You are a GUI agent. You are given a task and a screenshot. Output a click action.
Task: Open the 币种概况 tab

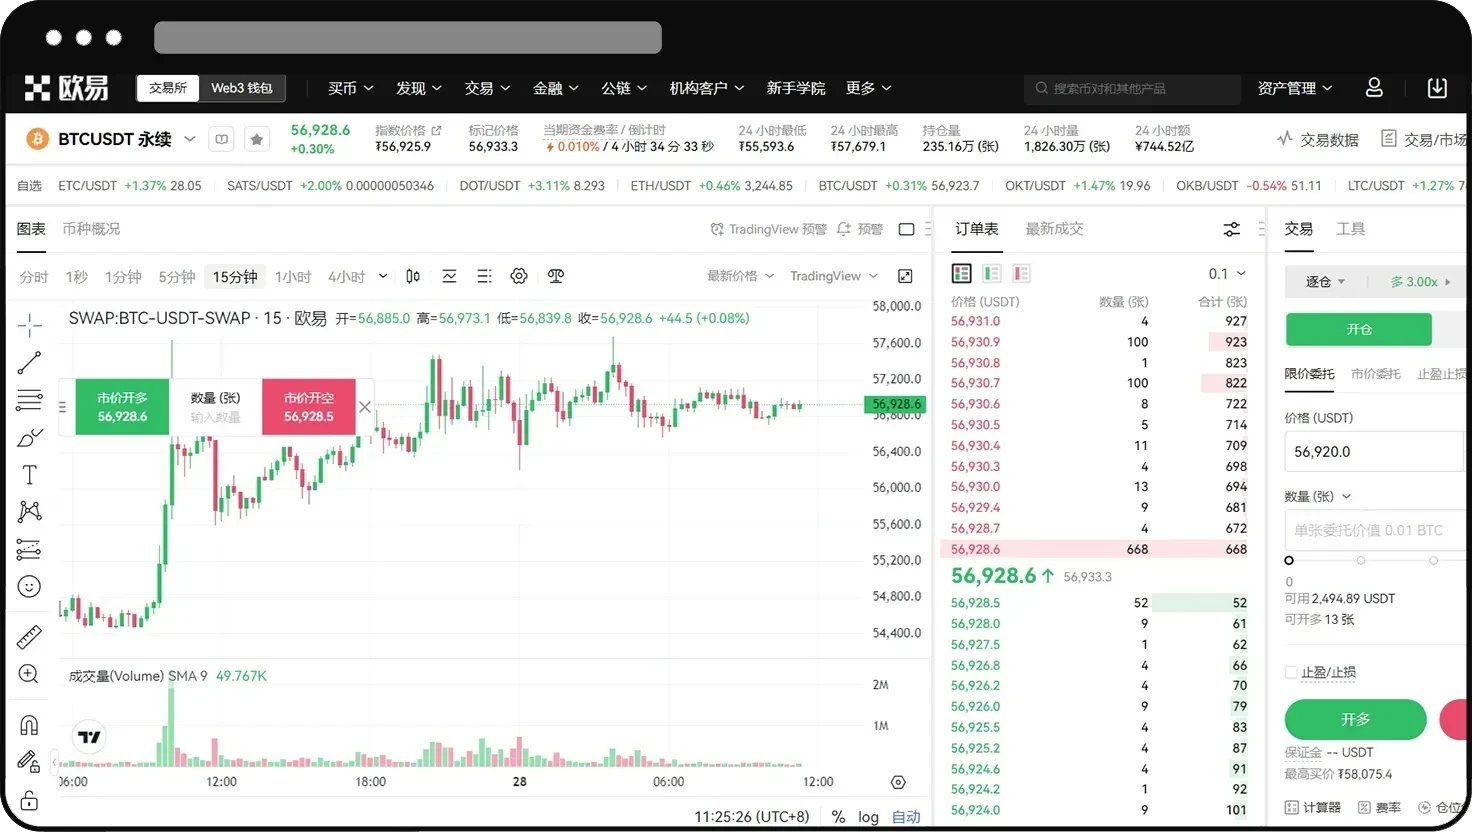(x=91, y=229)
